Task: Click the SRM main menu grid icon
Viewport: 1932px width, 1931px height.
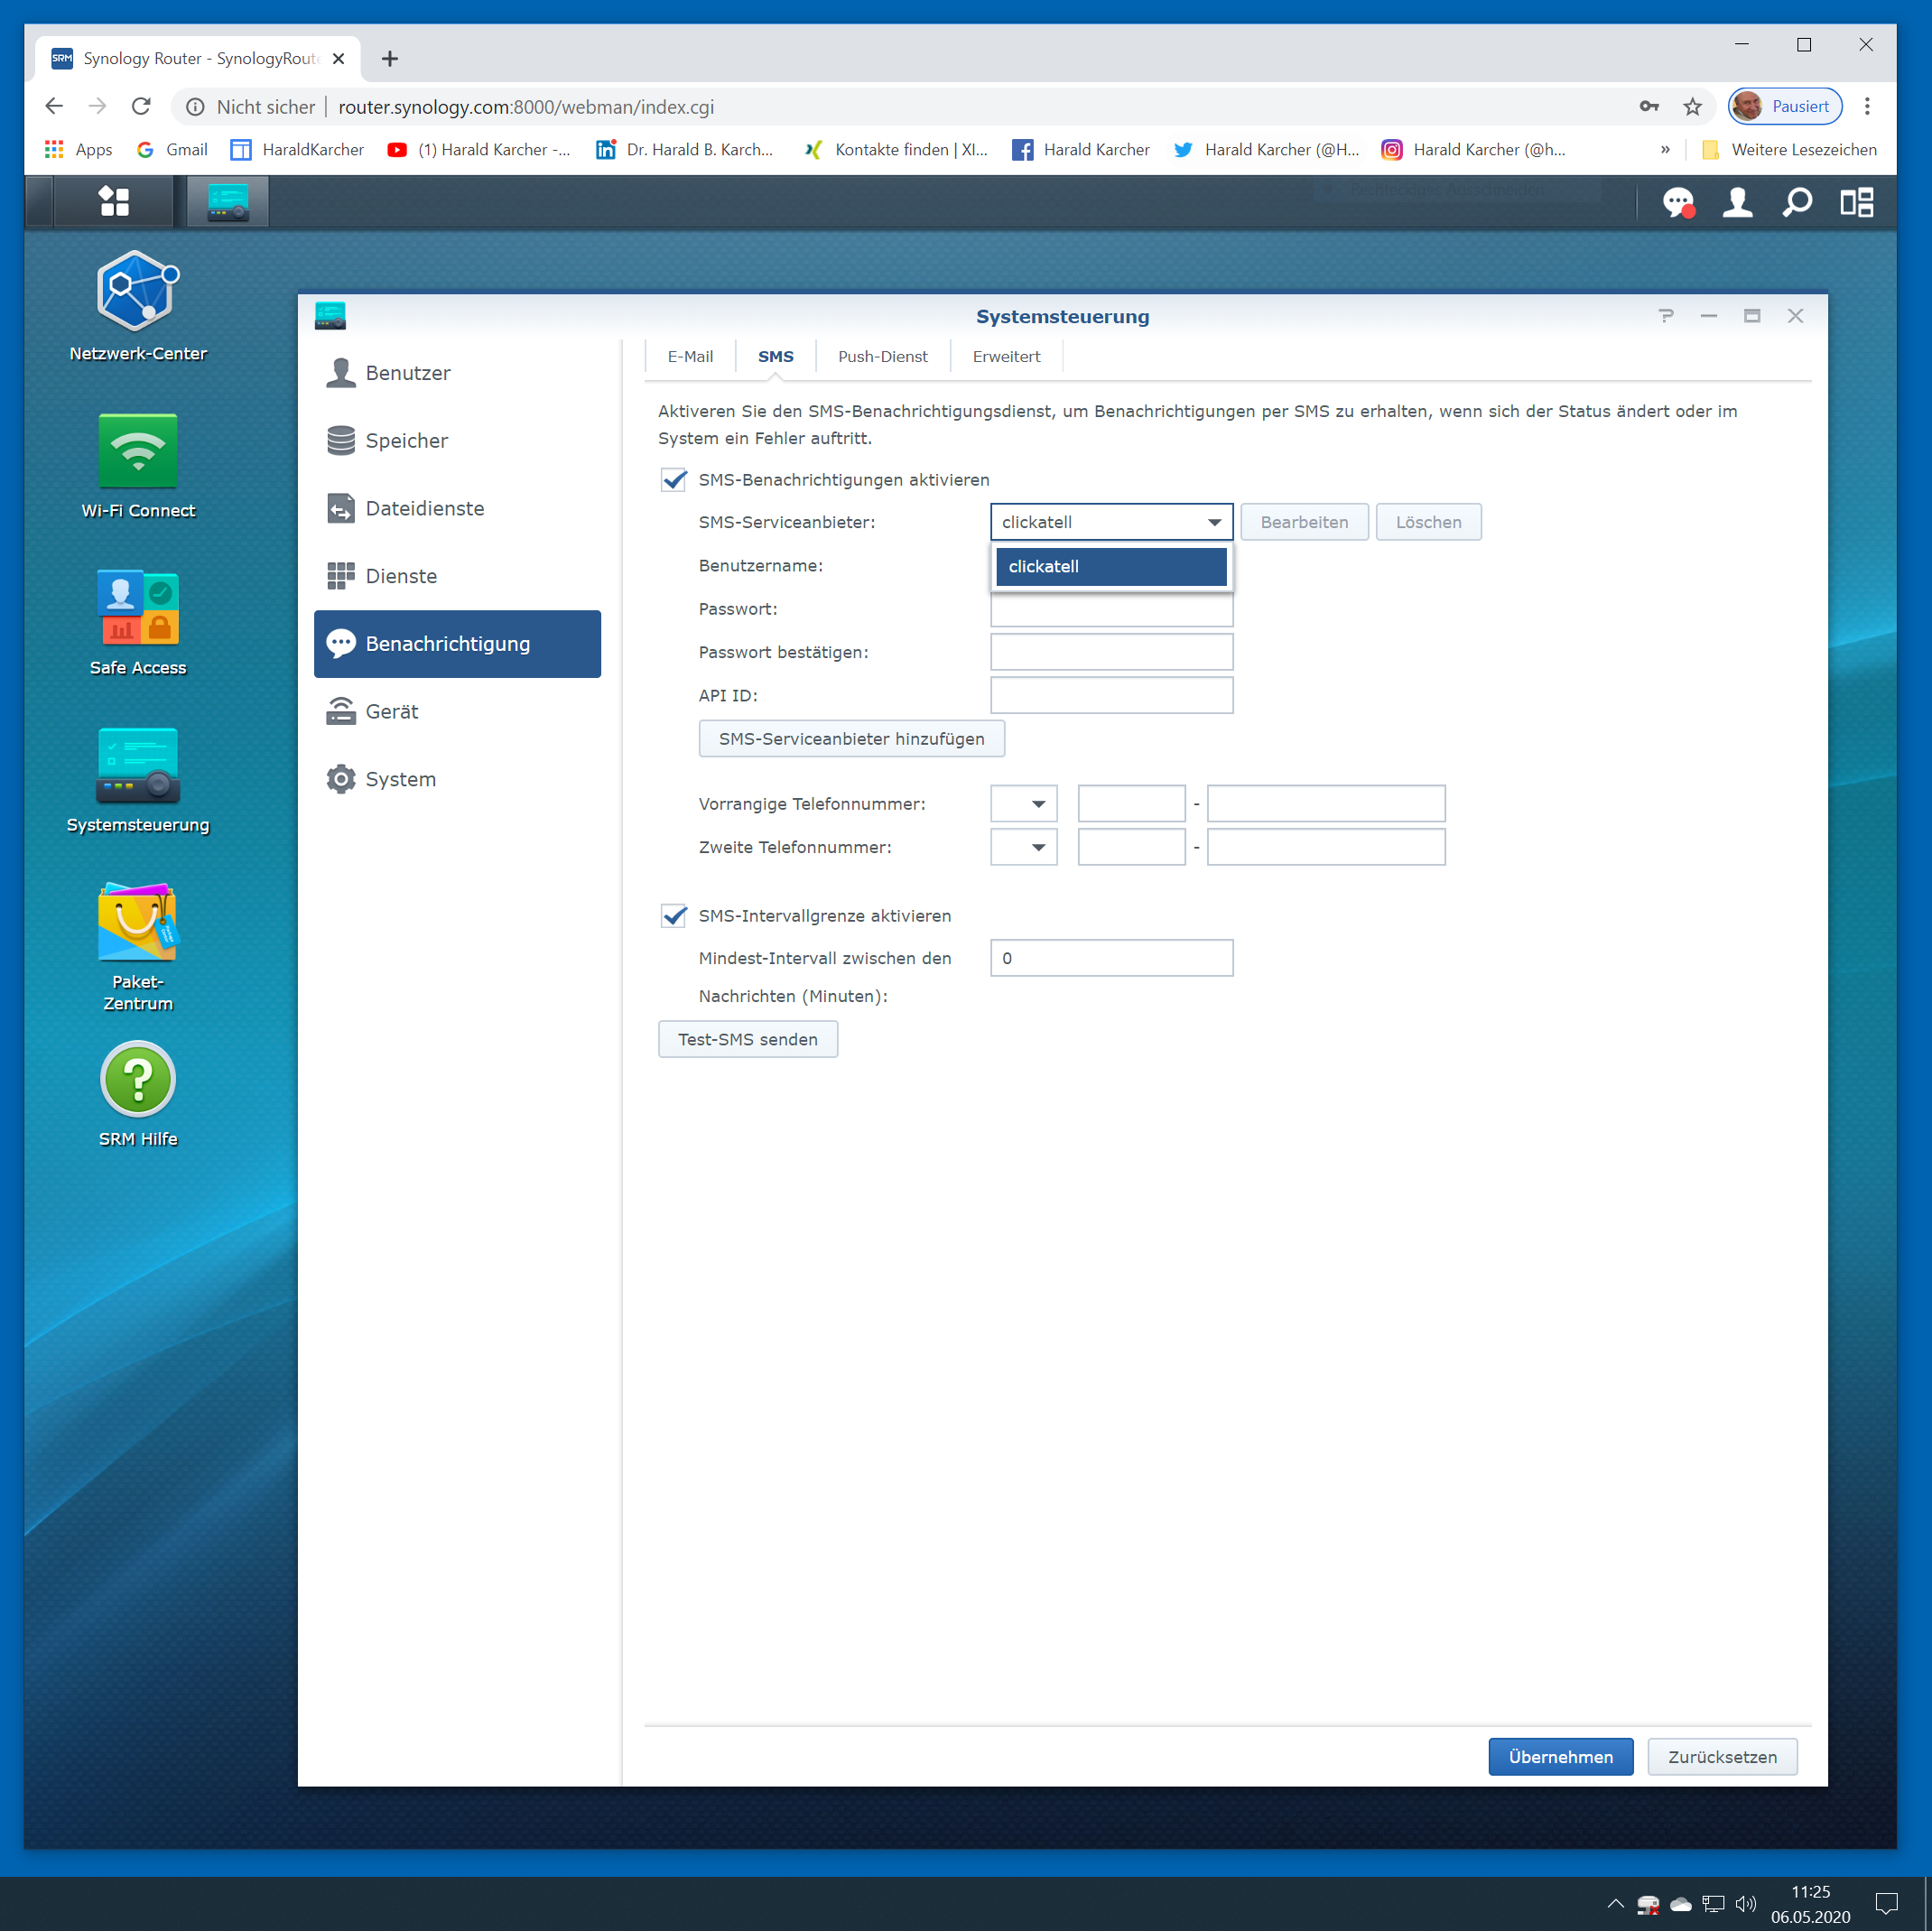Action: [114, 202]
